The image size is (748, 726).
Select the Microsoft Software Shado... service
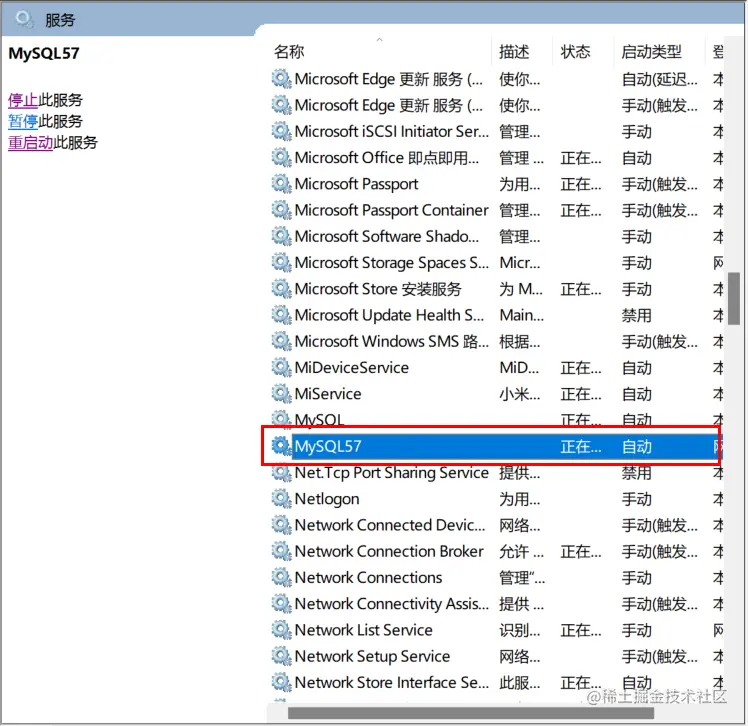coord(387,236)
